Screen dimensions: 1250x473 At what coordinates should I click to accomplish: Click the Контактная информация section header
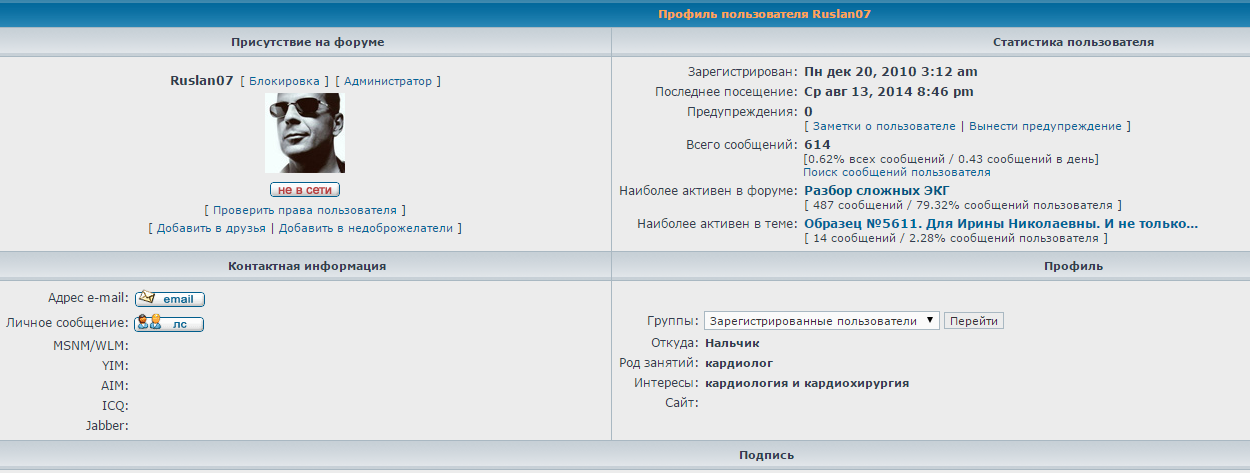[307, 266]
